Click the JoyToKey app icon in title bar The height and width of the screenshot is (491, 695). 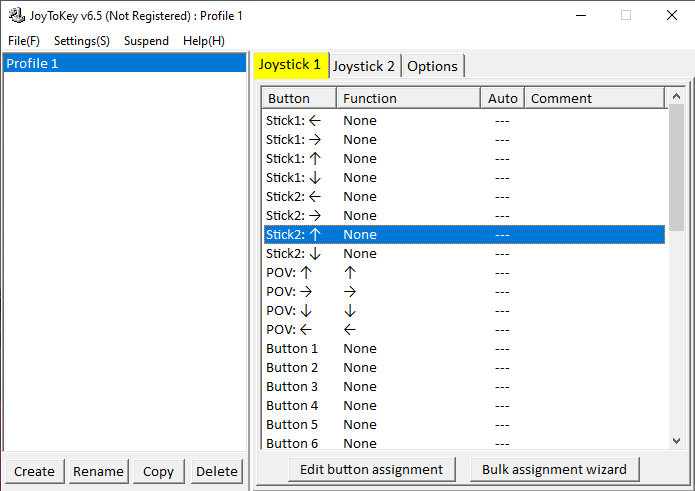pyautogui.click(x=15, y=15)
